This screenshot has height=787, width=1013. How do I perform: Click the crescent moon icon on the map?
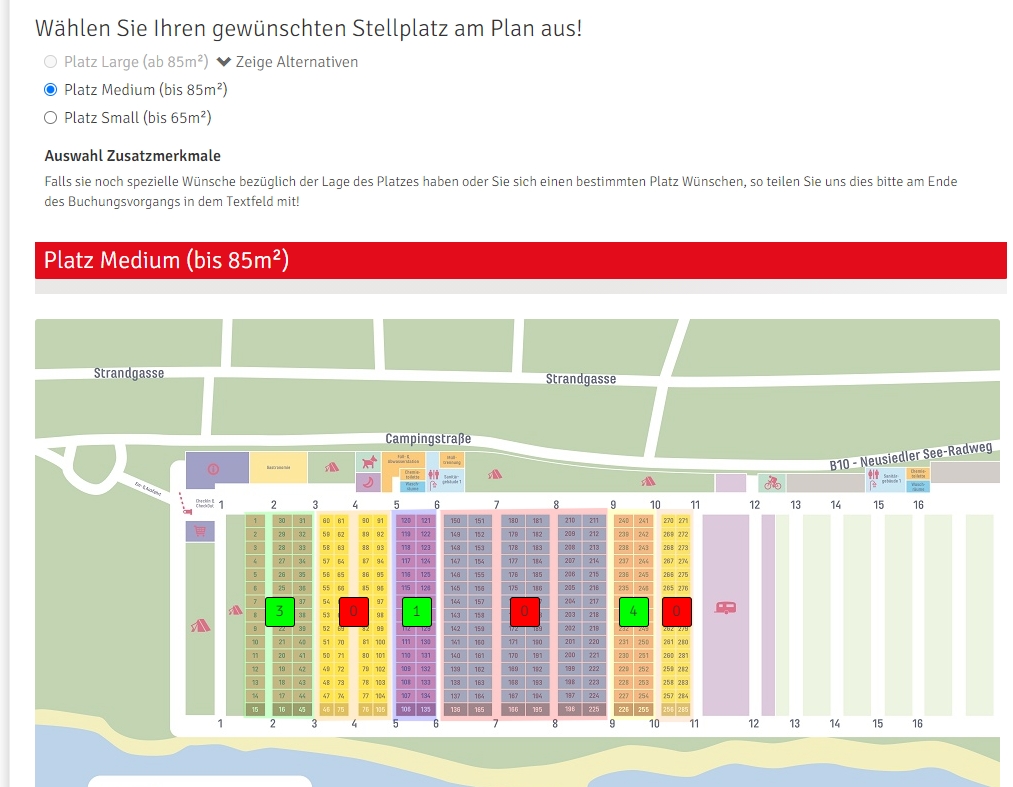tap(368, 482)
